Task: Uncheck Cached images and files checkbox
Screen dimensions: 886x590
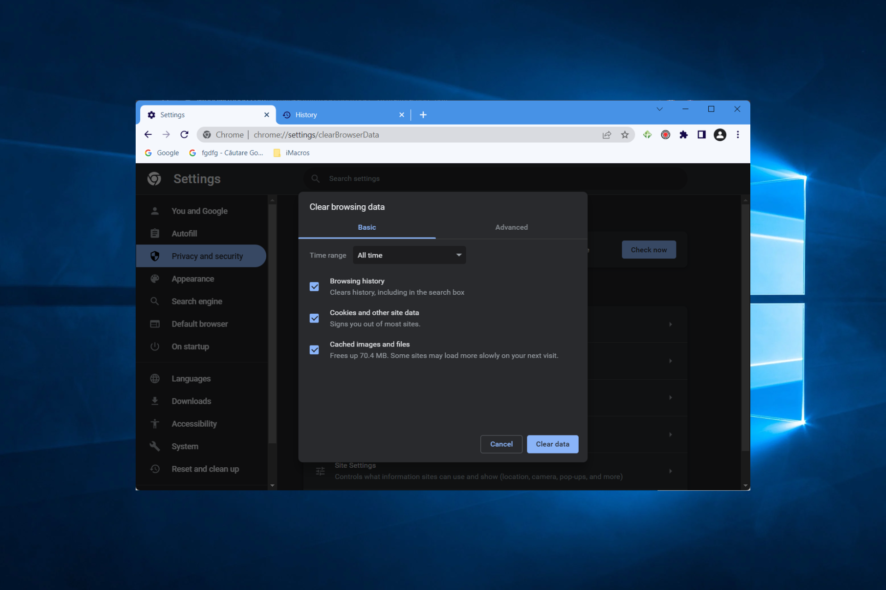Action: tap(315, 350)
